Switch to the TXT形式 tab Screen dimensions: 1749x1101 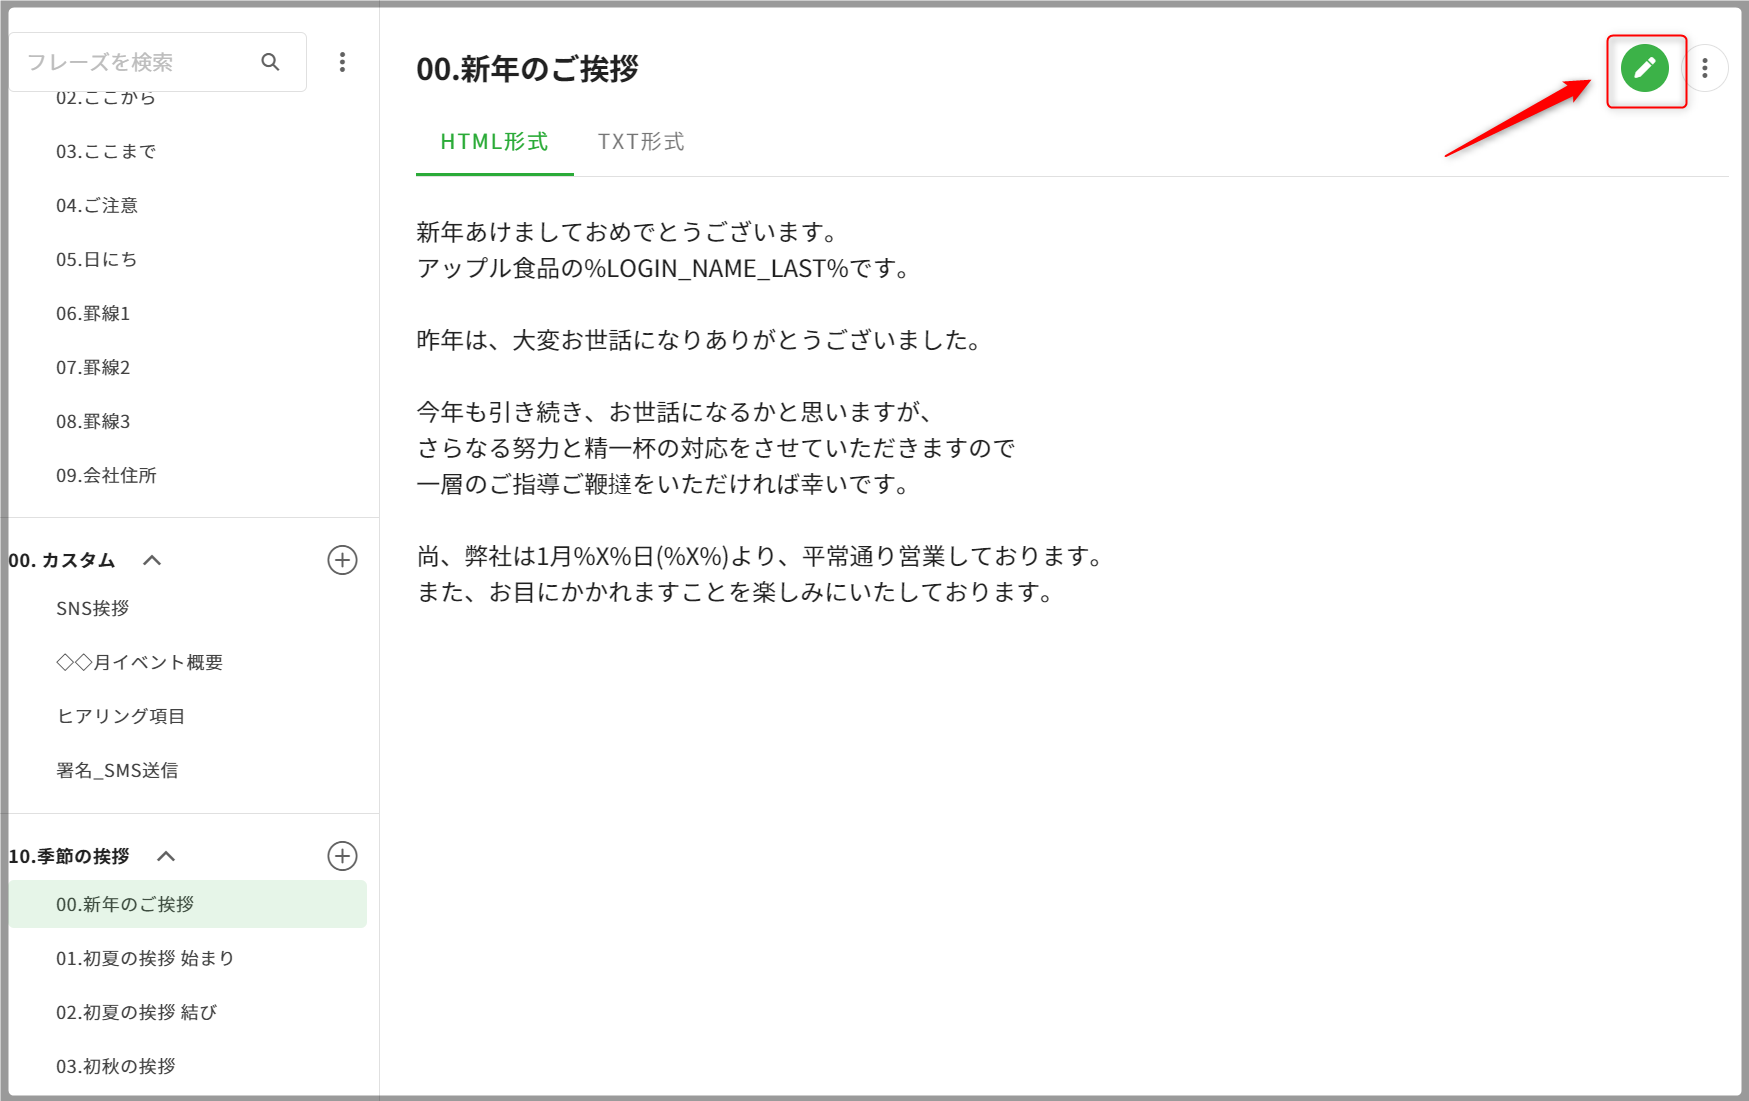[x=641, y=142]
